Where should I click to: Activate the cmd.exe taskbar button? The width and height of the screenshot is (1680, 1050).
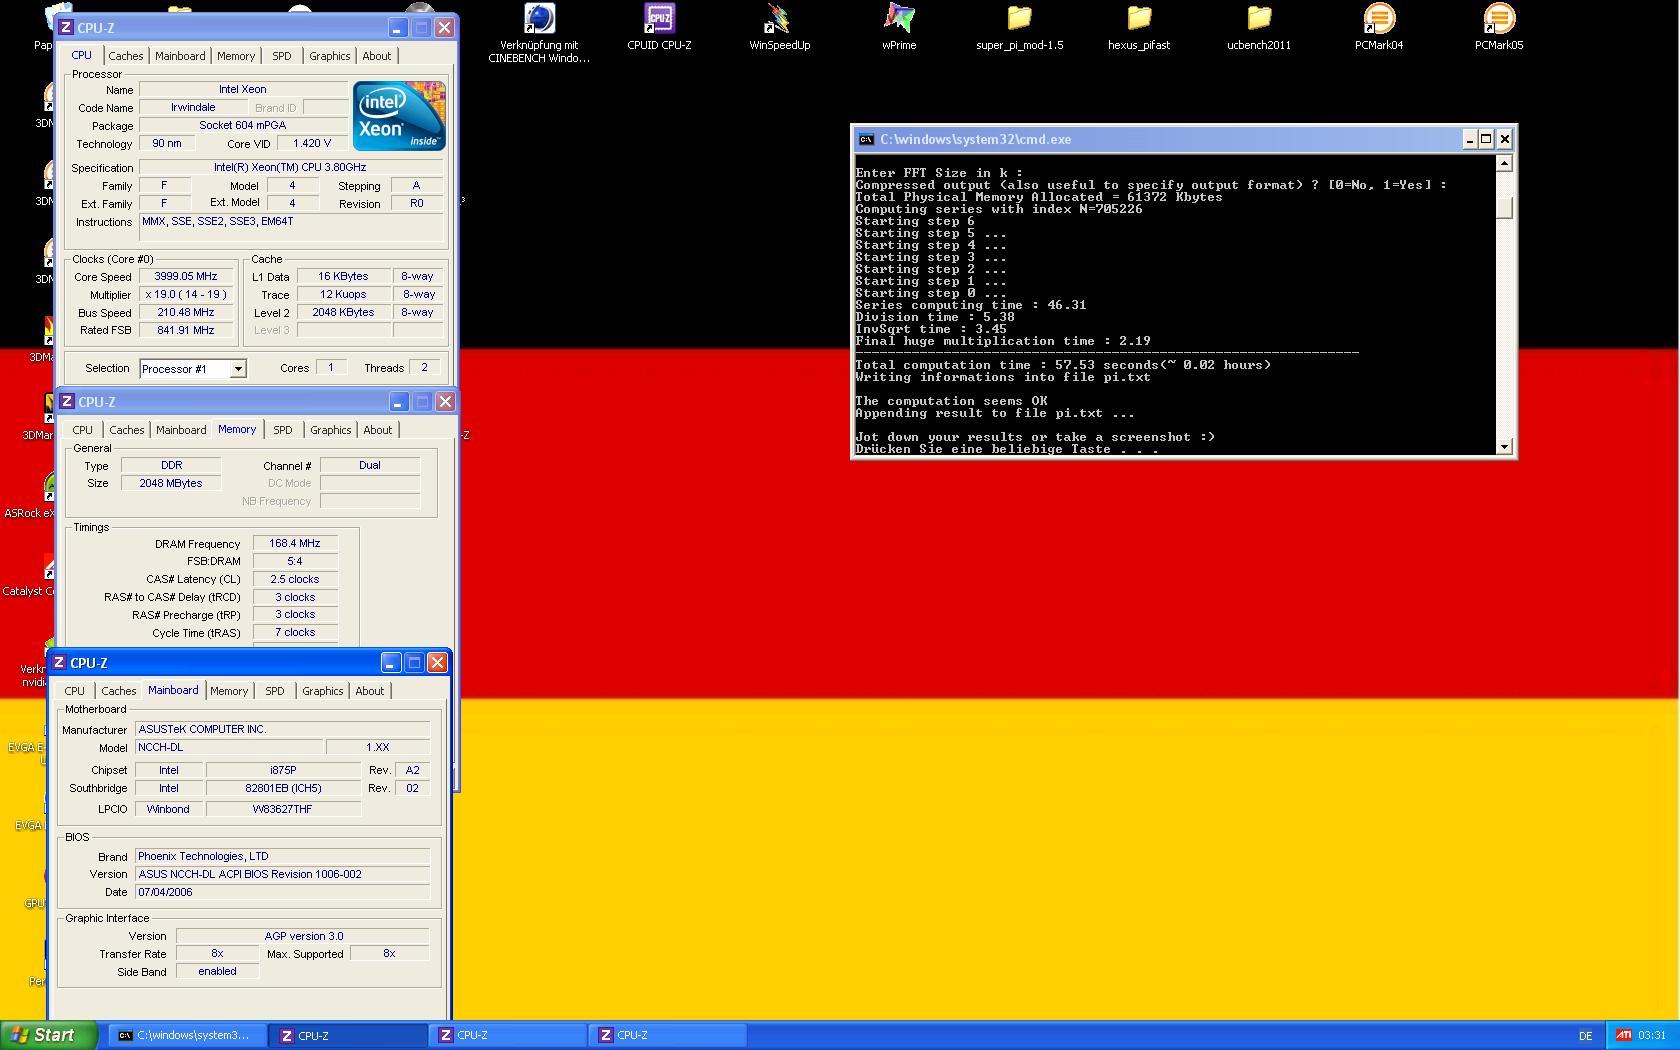[x=188, y=1035]
